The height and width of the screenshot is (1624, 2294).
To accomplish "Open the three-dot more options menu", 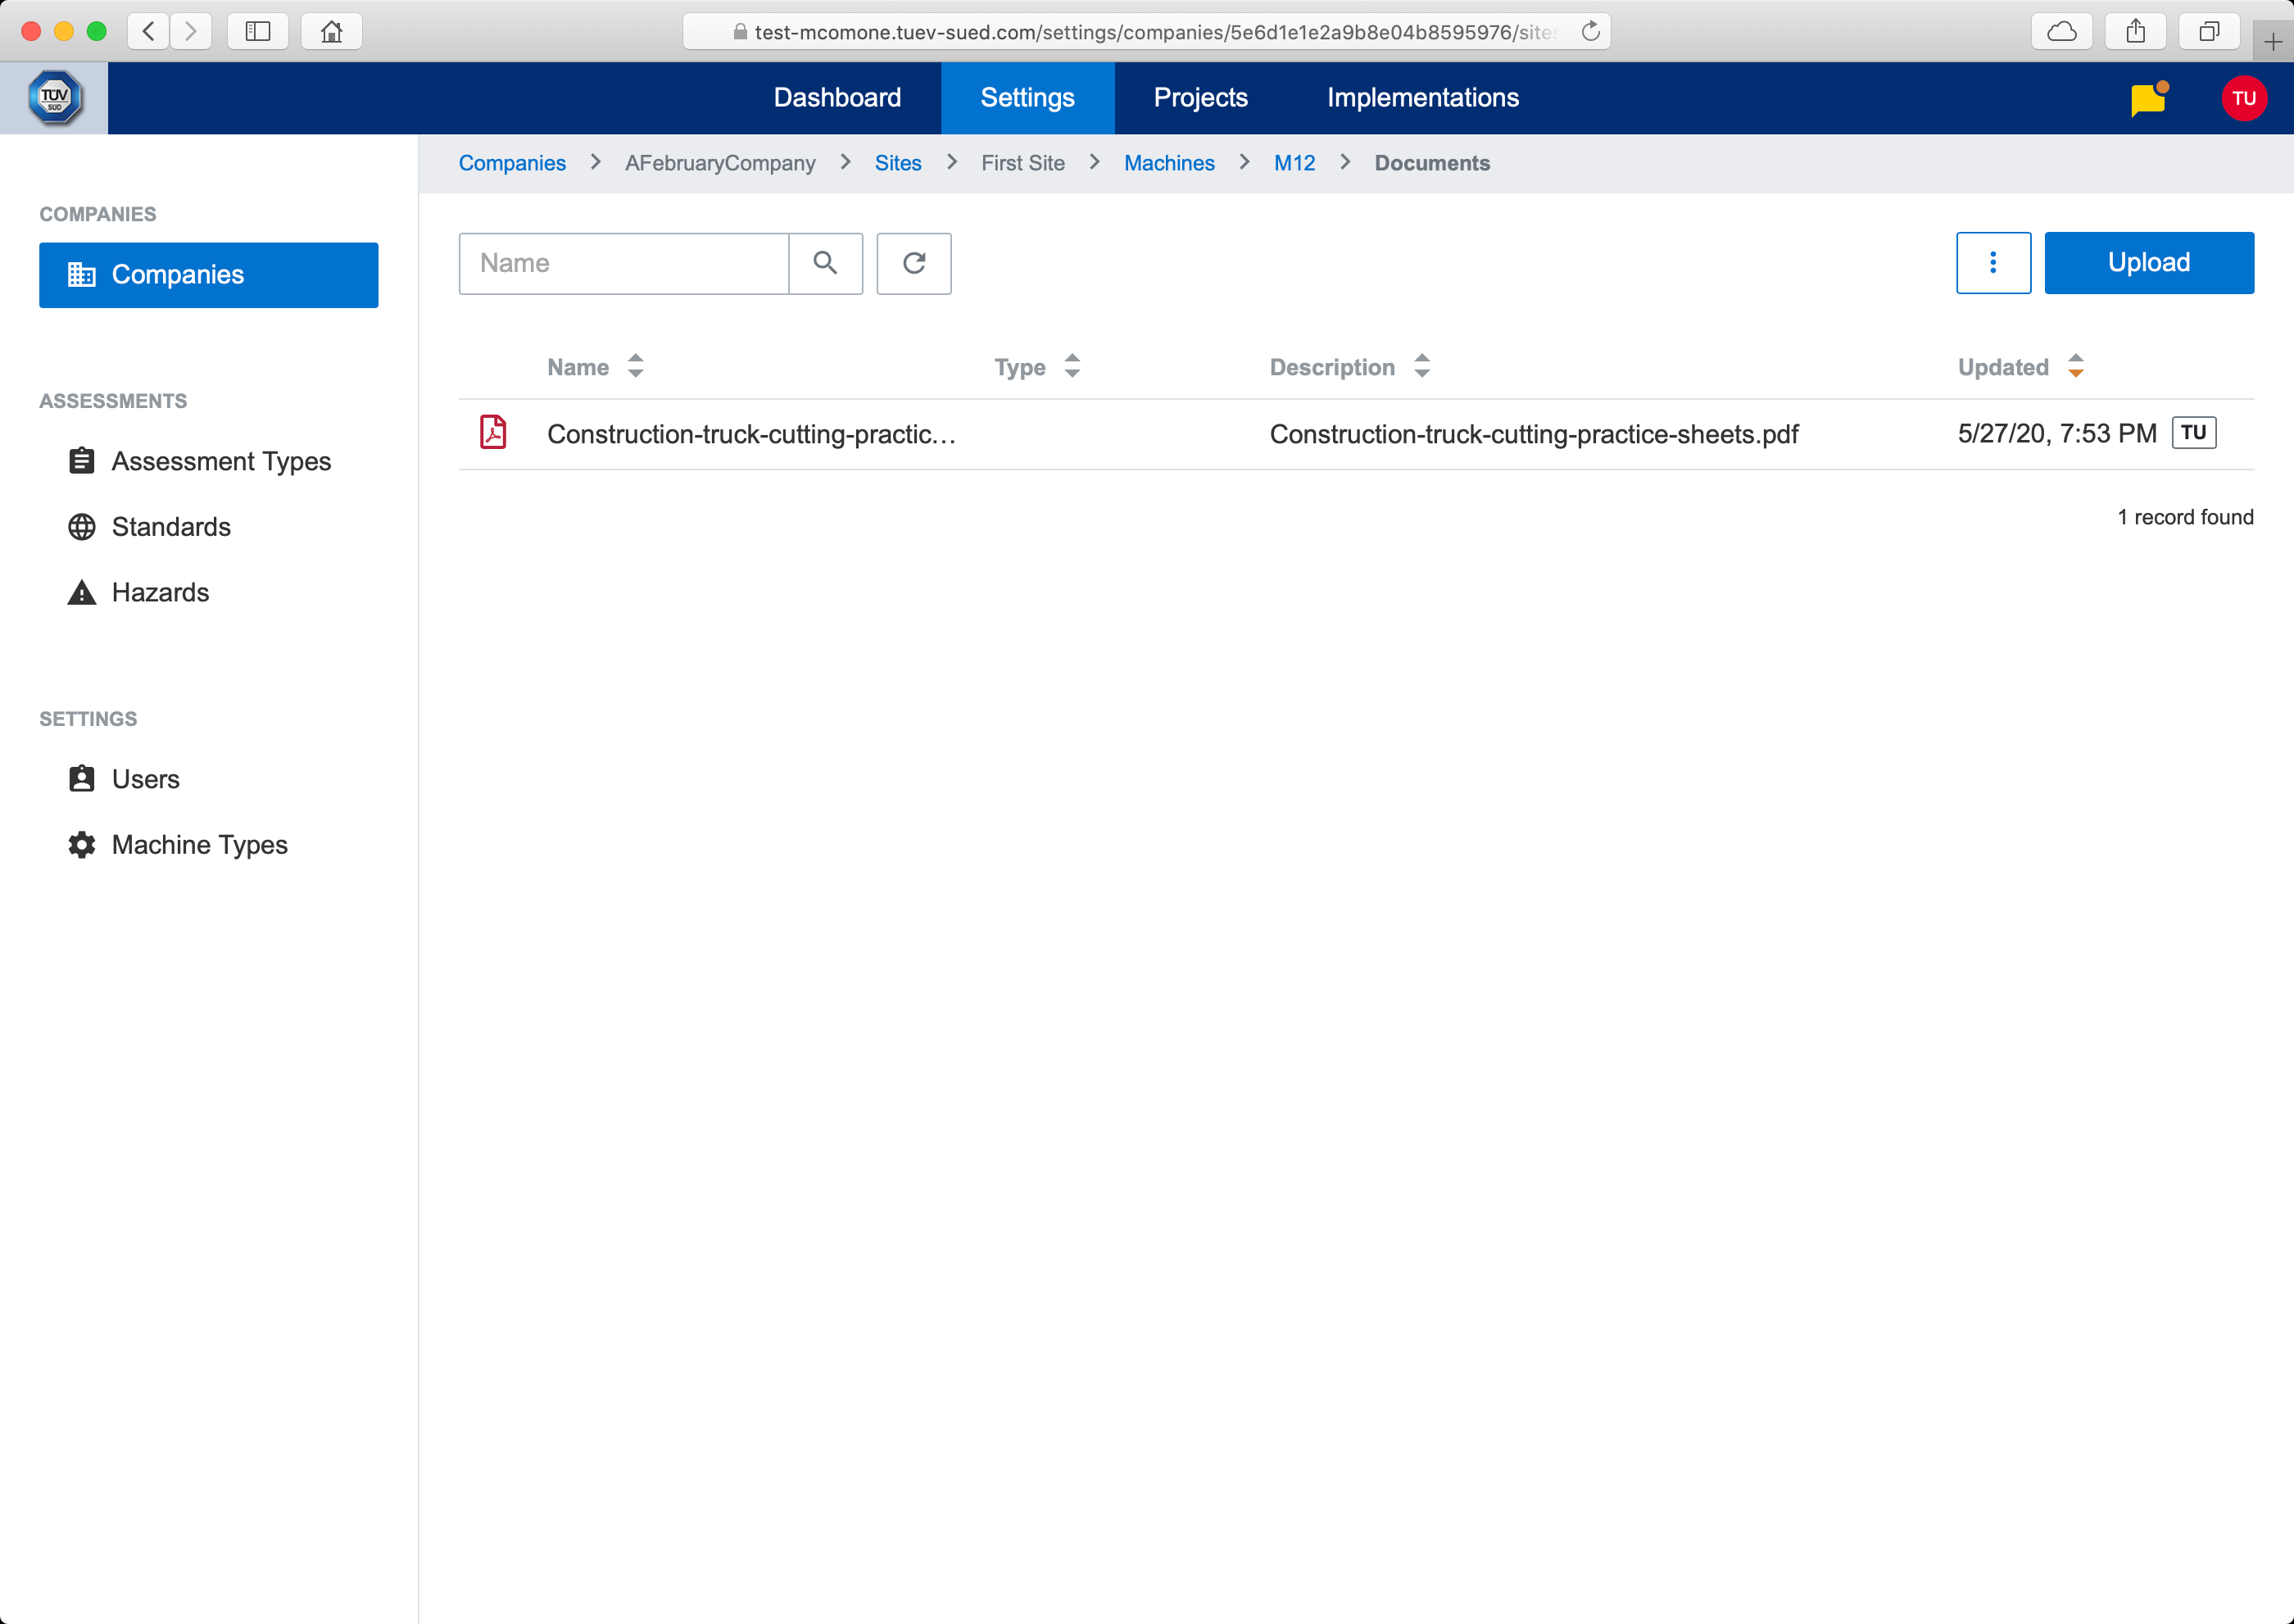I will pyautogui.click(x=1992, y=263).
